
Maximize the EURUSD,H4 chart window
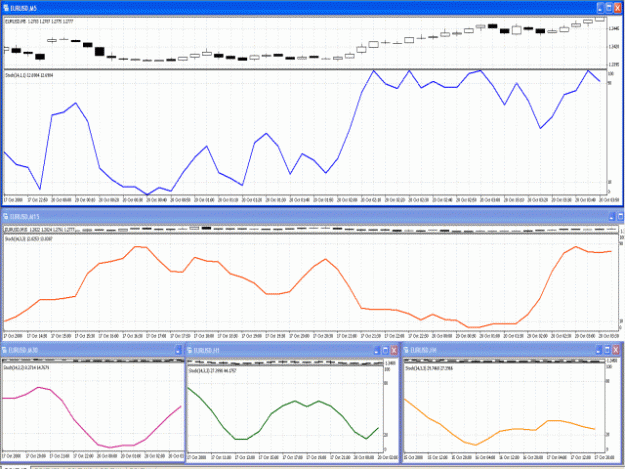tap(607, 350)
